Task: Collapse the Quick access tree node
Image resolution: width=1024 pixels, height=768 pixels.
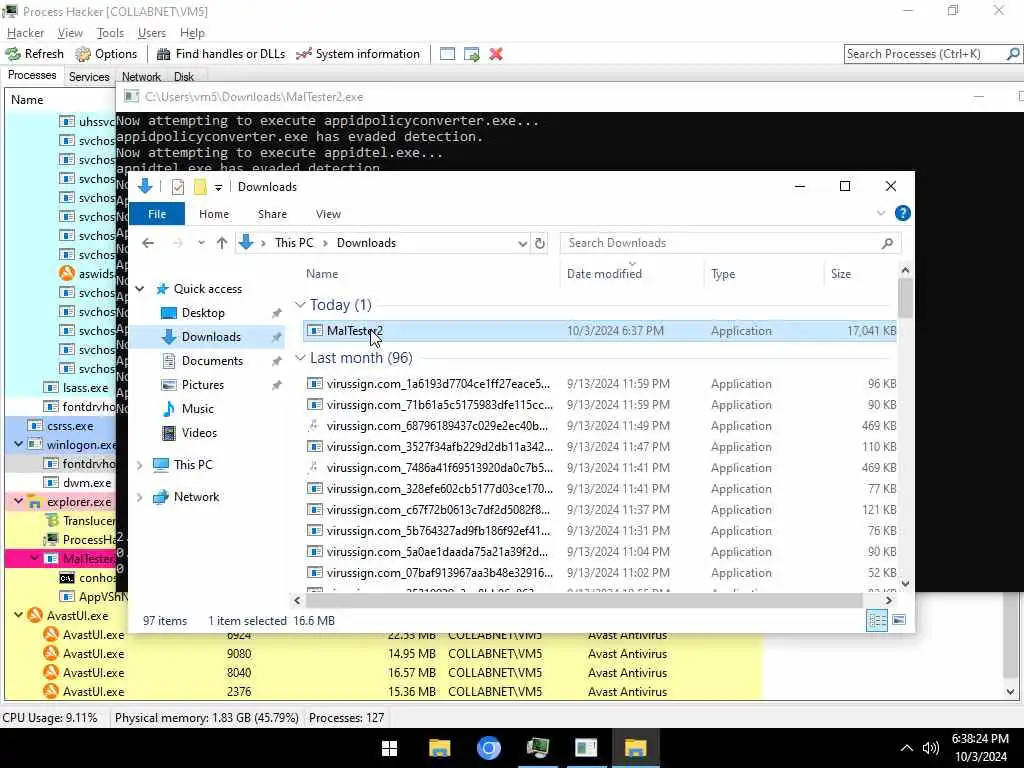Action: coord(140,289)
